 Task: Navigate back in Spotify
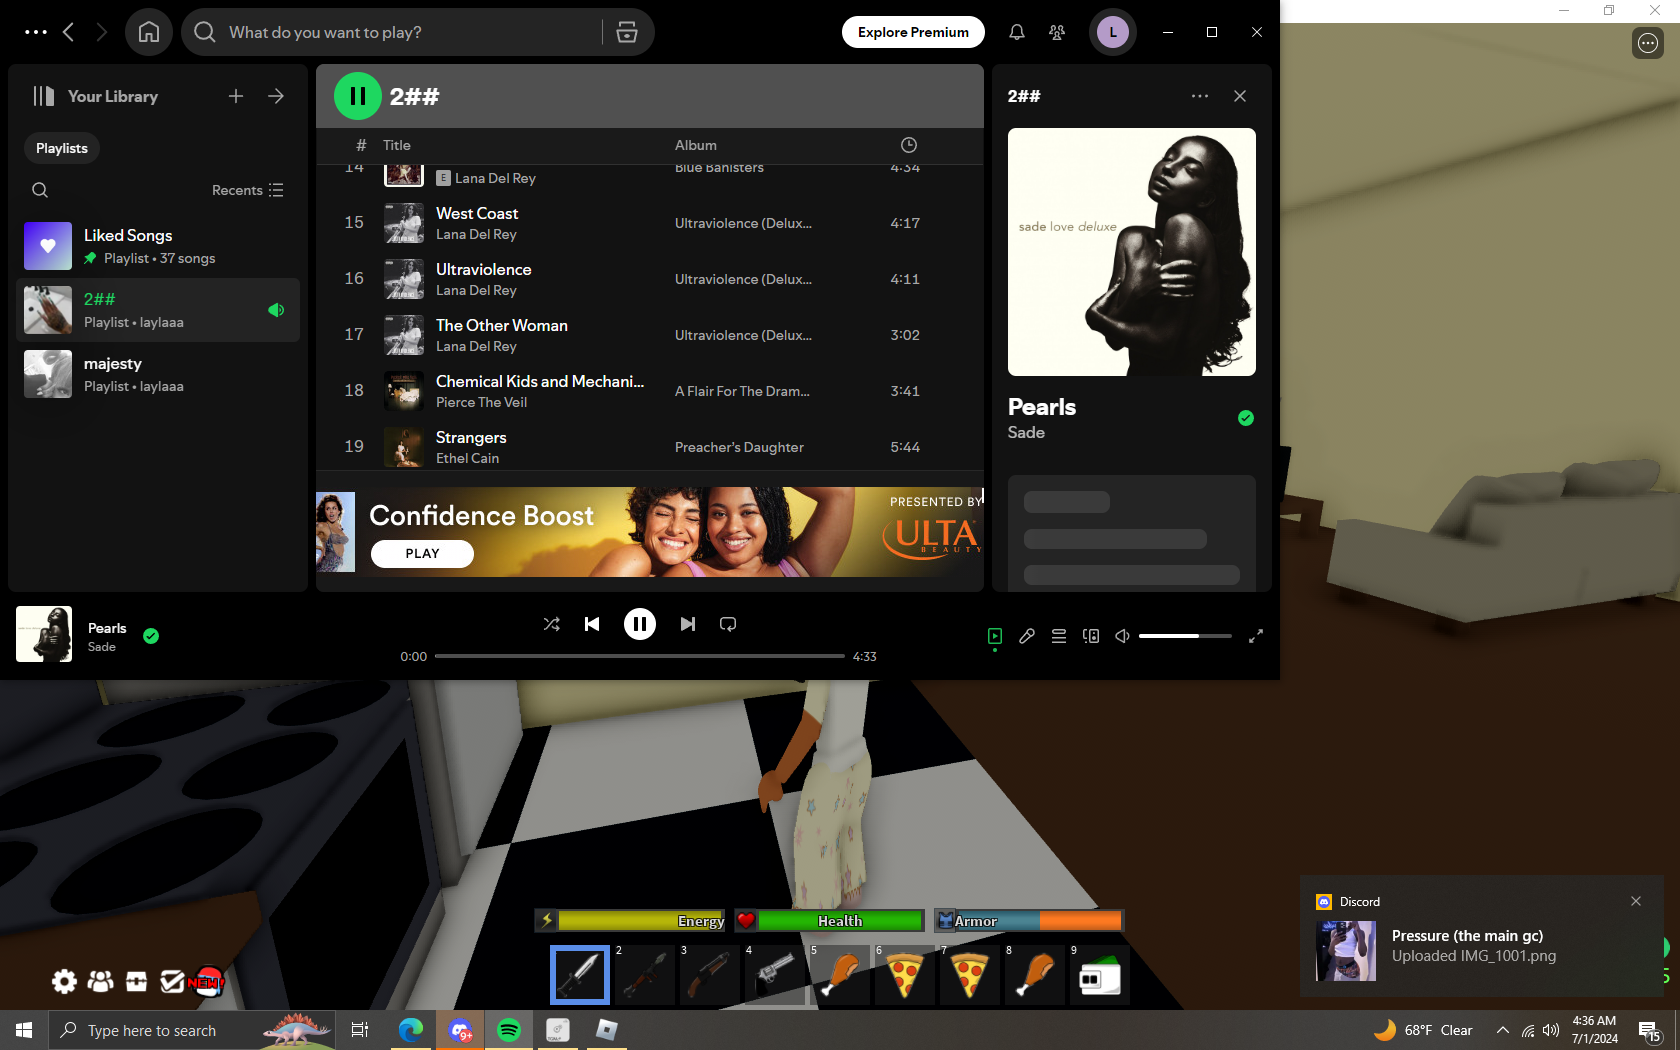point(69,32)
